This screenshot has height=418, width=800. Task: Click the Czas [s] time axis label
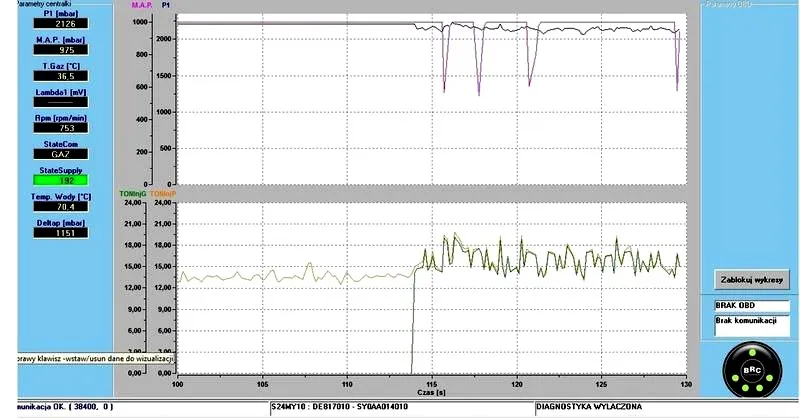(x=432, y=392)
